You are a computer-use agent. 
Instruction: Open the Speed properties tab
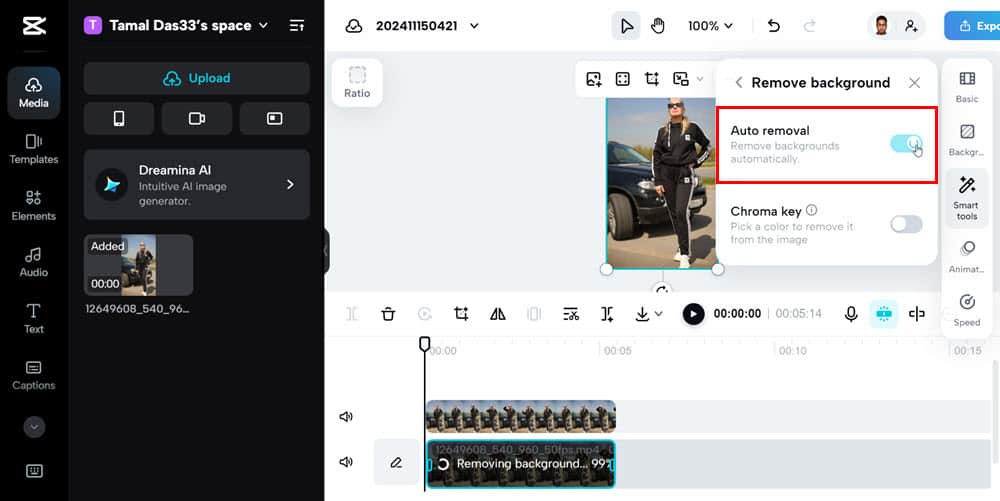(x=967, y=310)
